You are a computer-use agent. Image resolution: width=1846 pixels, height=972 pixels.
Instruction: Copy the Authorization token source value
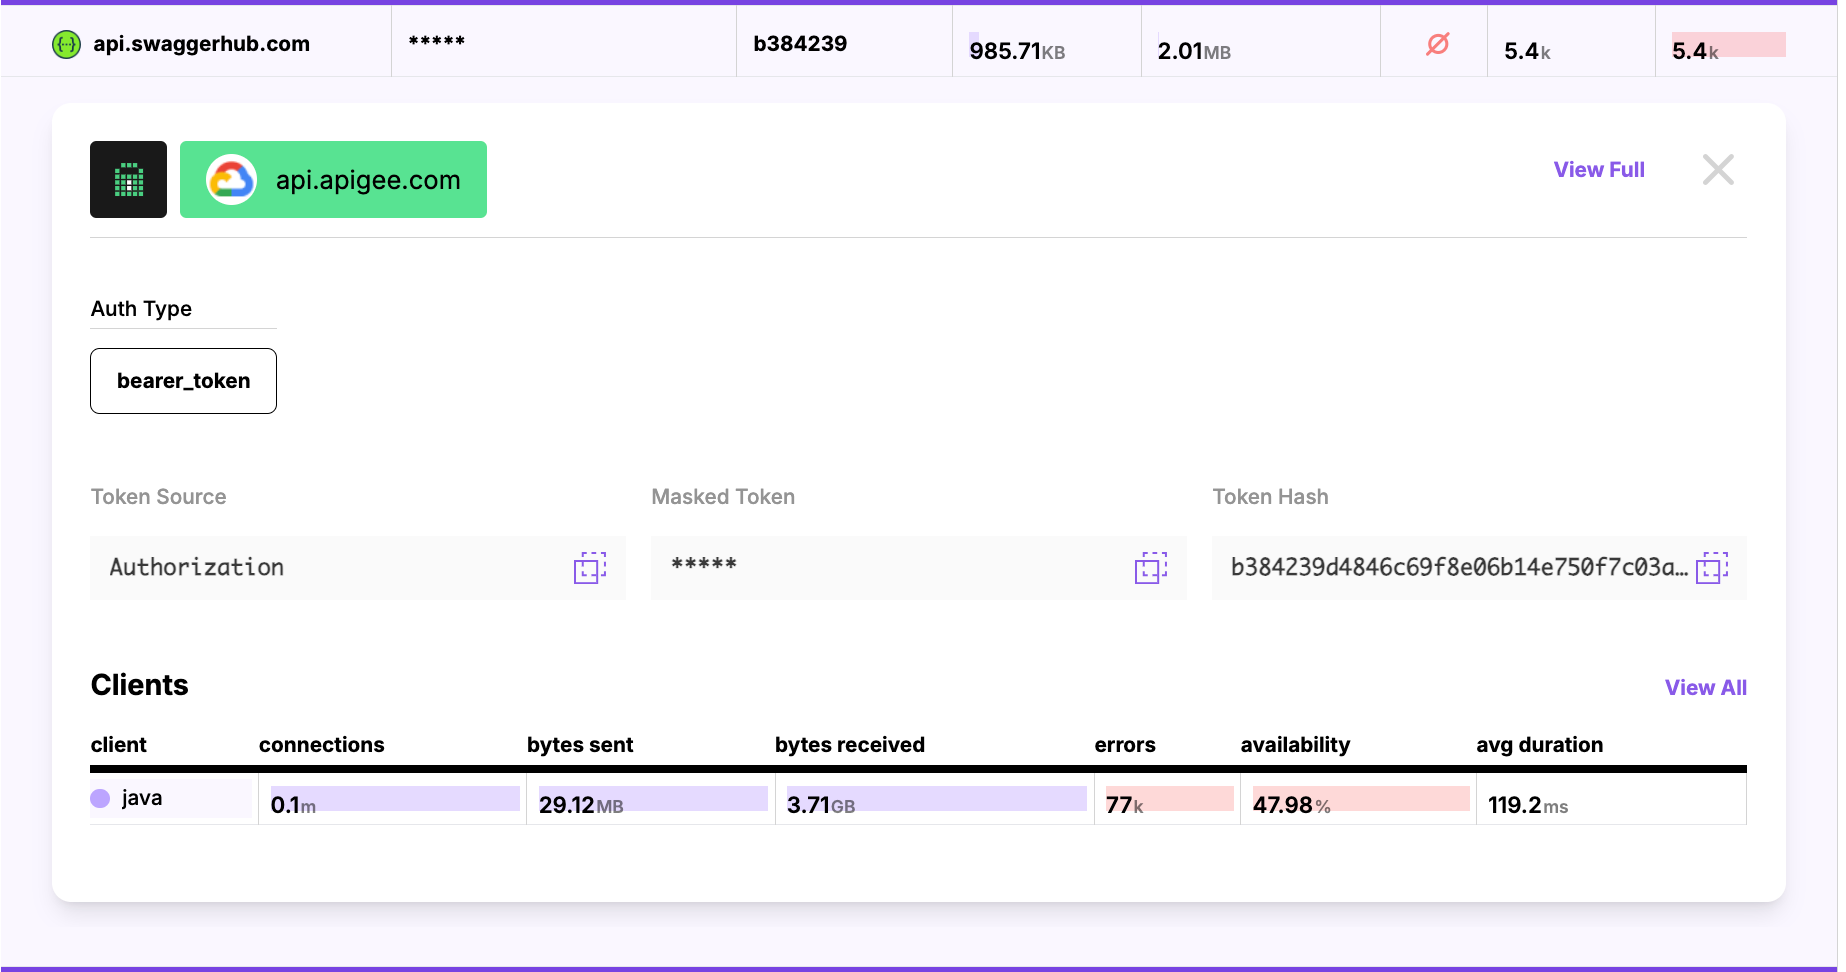589,567
